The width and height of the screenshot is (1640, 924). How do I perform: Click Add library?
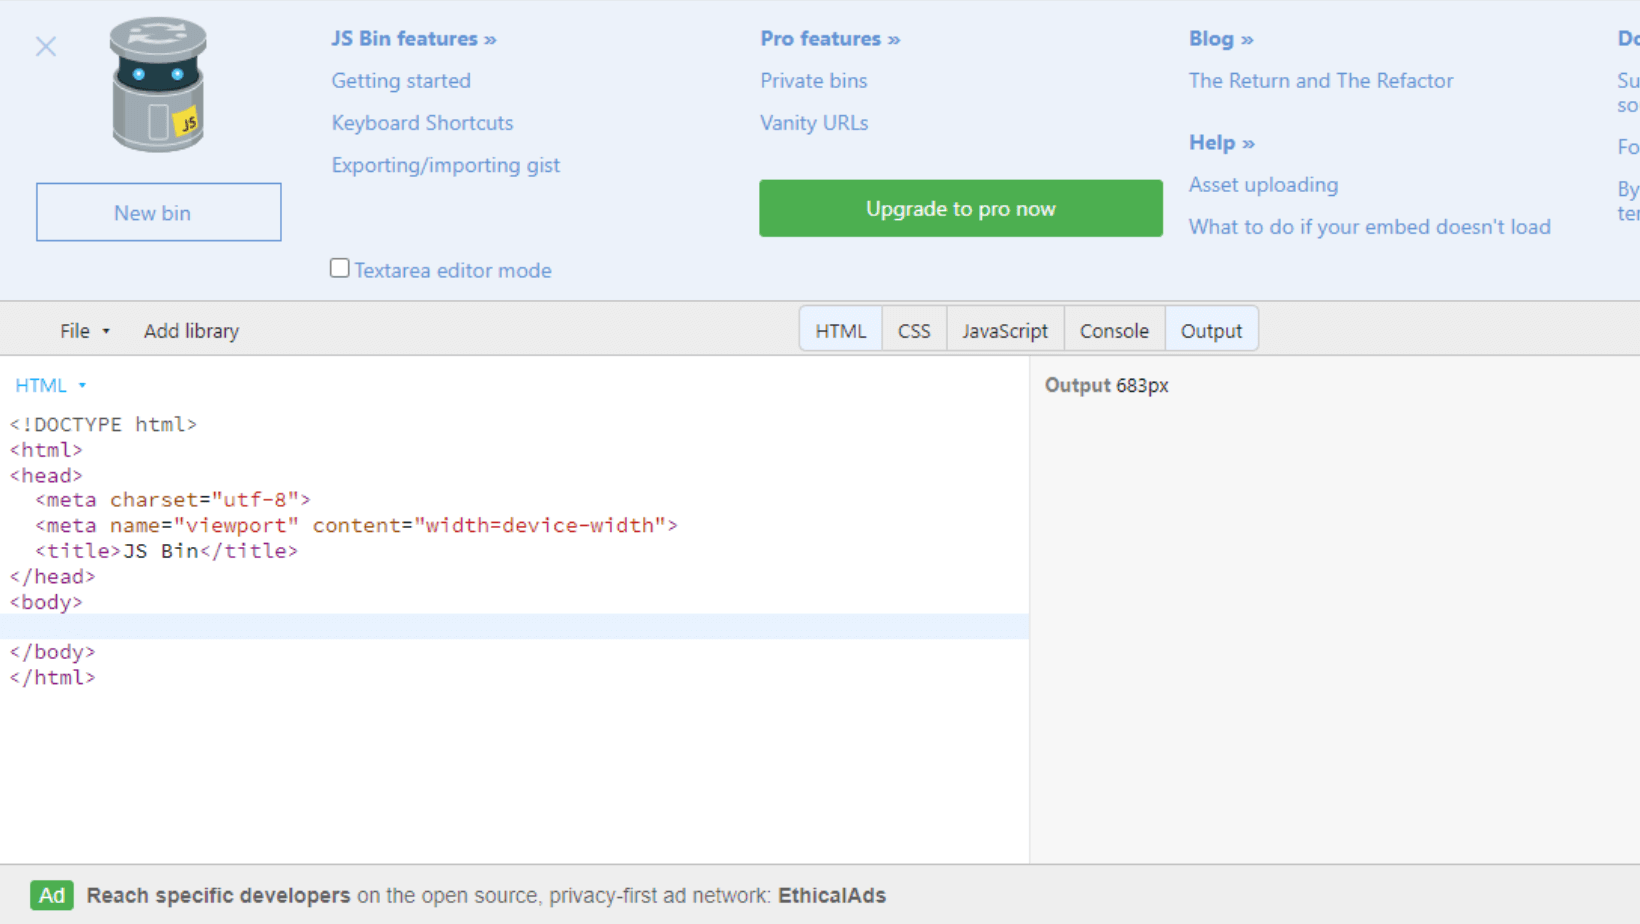click(x=191, y=330)
